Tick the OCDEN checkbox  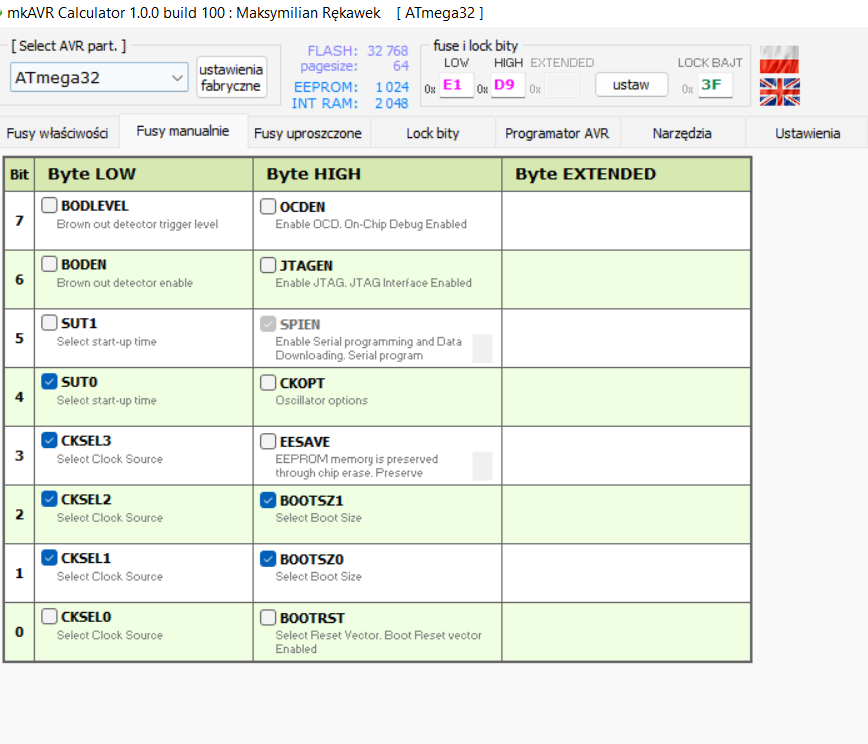268,206
